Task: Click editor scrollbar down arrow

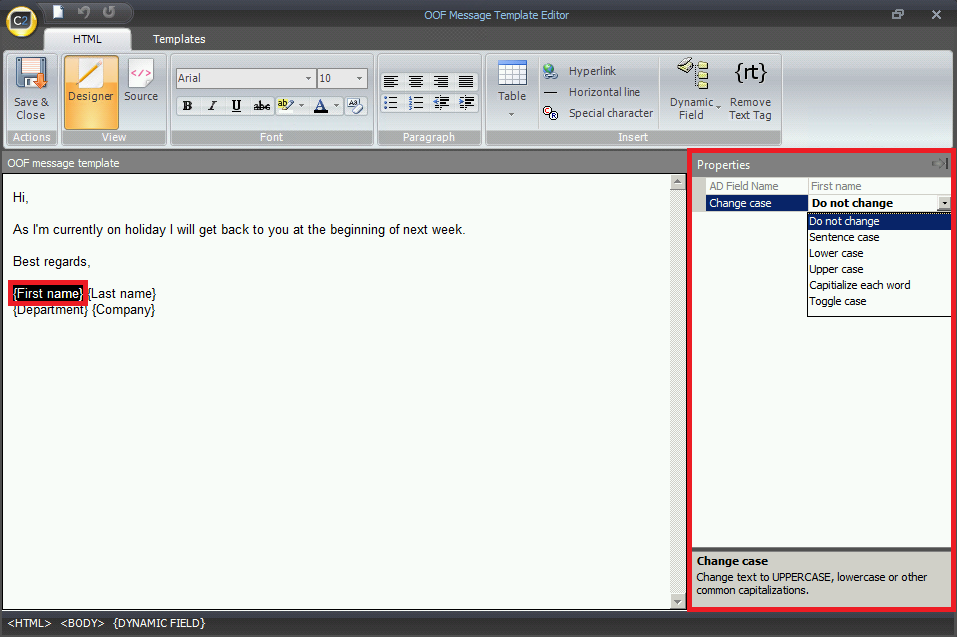Action: click(x=677, y=602)
